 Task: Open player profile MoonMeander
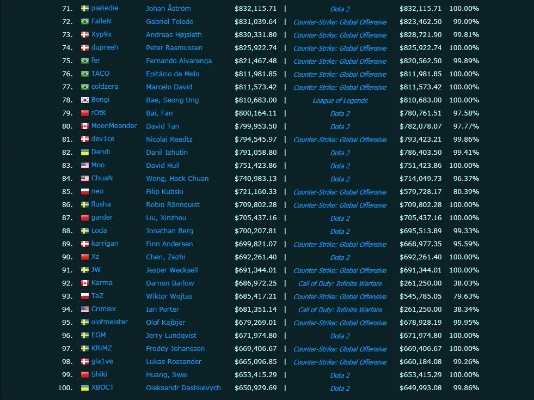pyautogui.click(x=114, y=126)
